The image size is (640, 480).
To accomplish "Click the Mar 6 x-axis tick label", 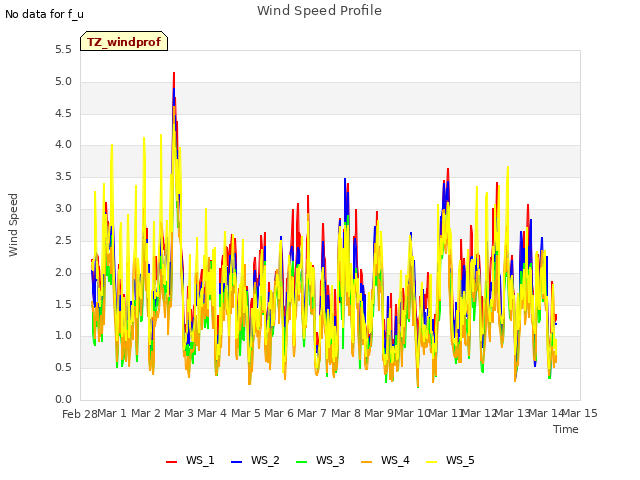I will point(279,413).
